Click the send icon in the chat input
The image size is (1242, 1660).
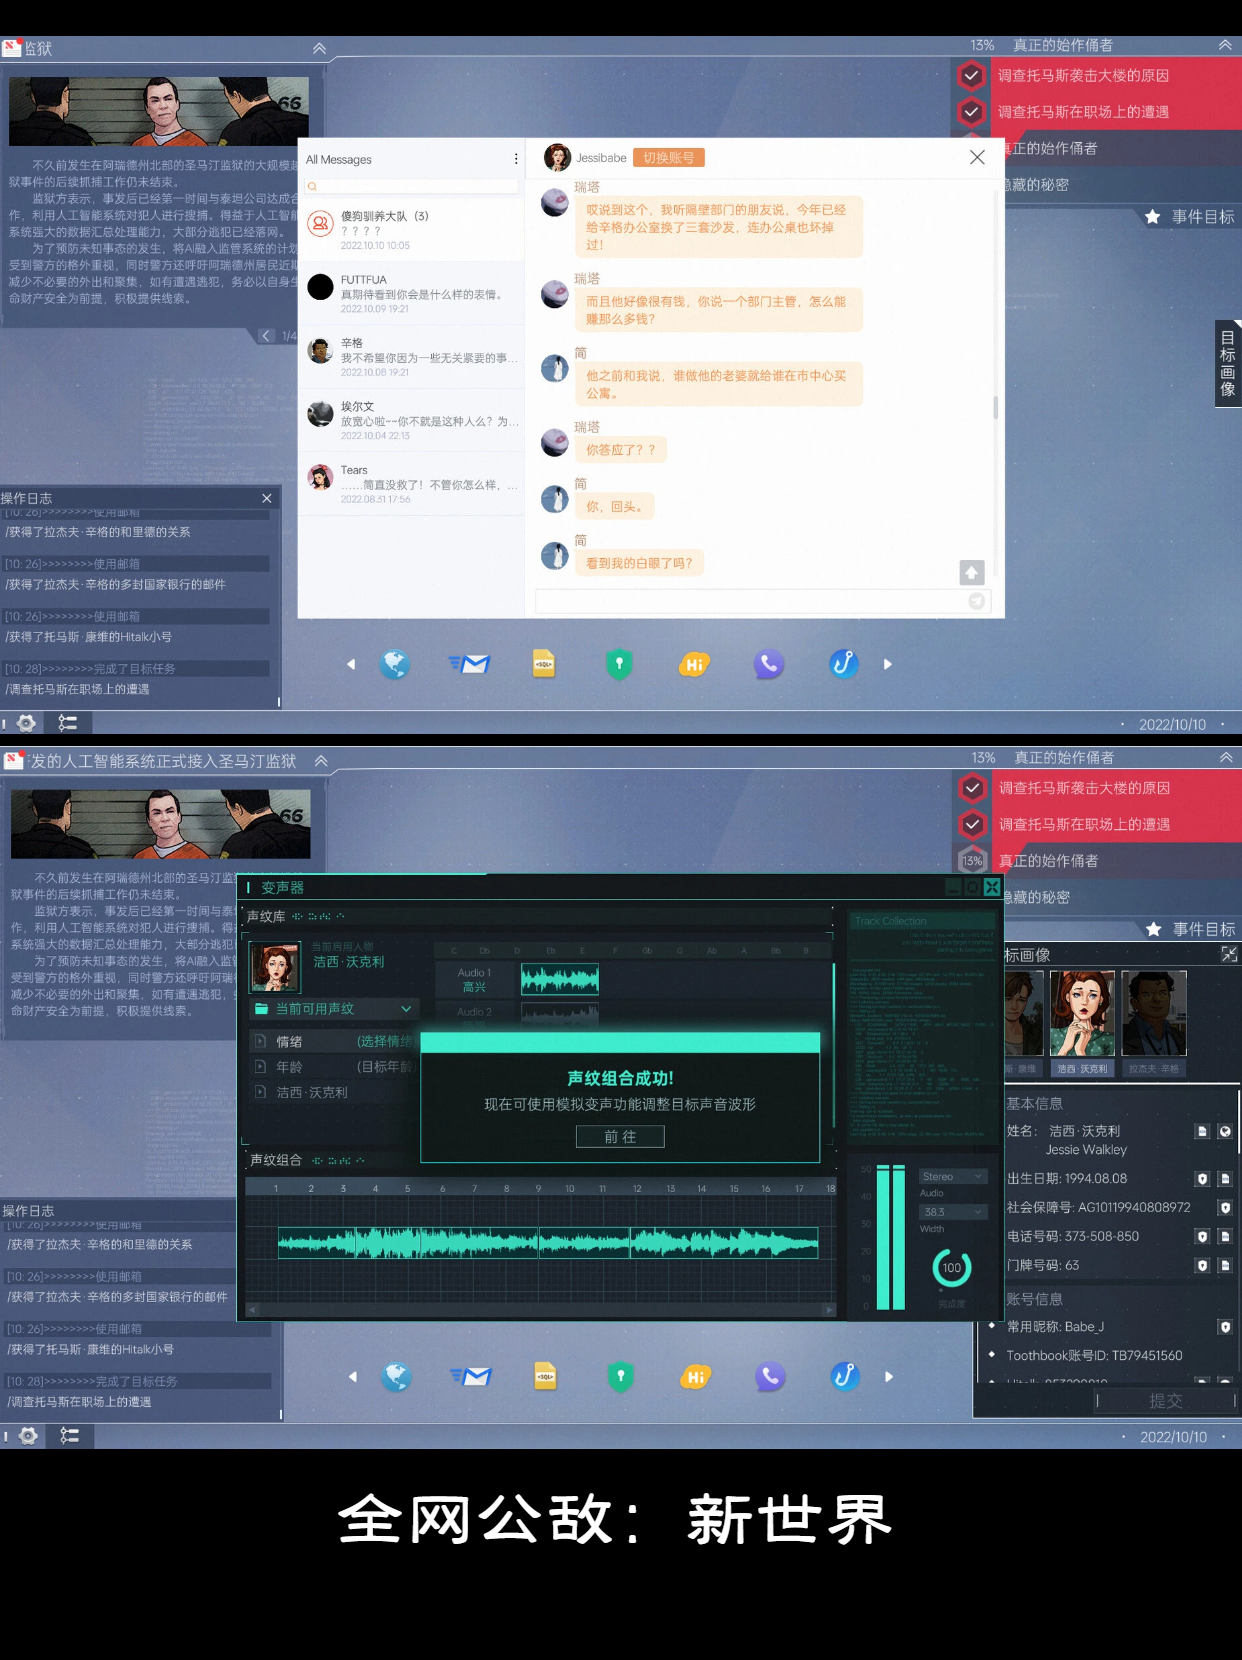977,601
